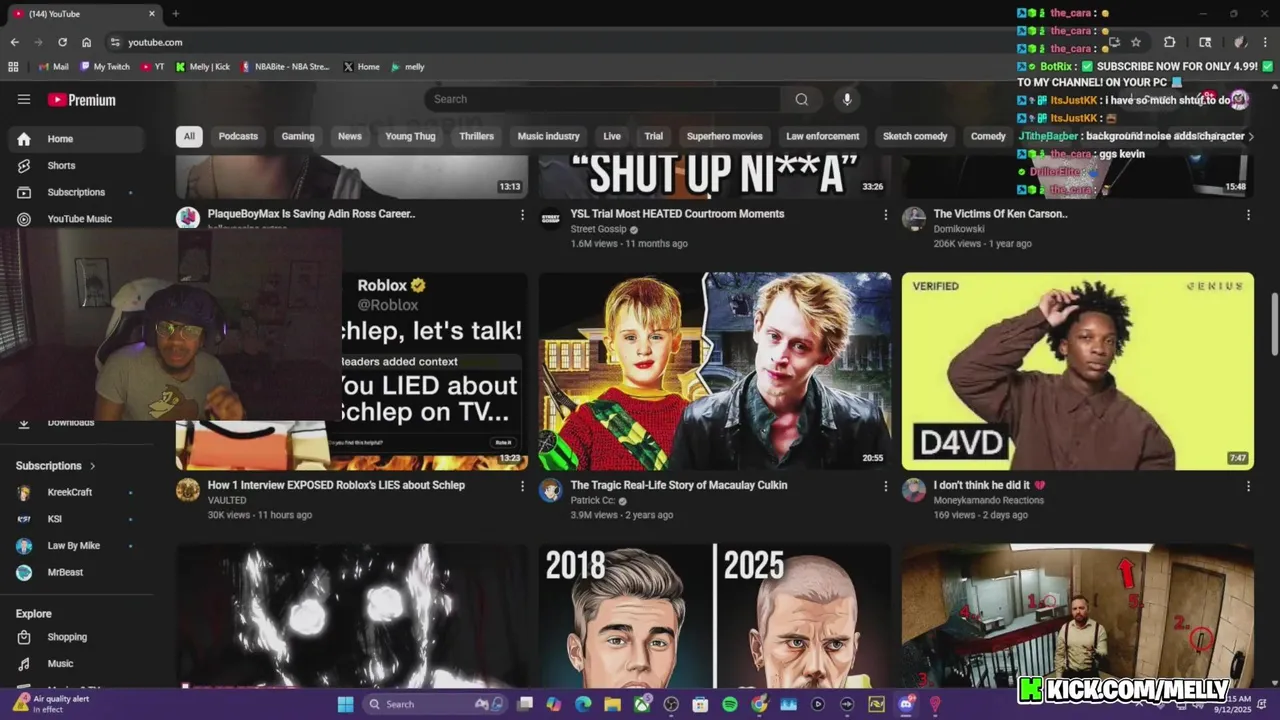
Task: Reload the page with the browser refresh button
Action: pos(62,42)
